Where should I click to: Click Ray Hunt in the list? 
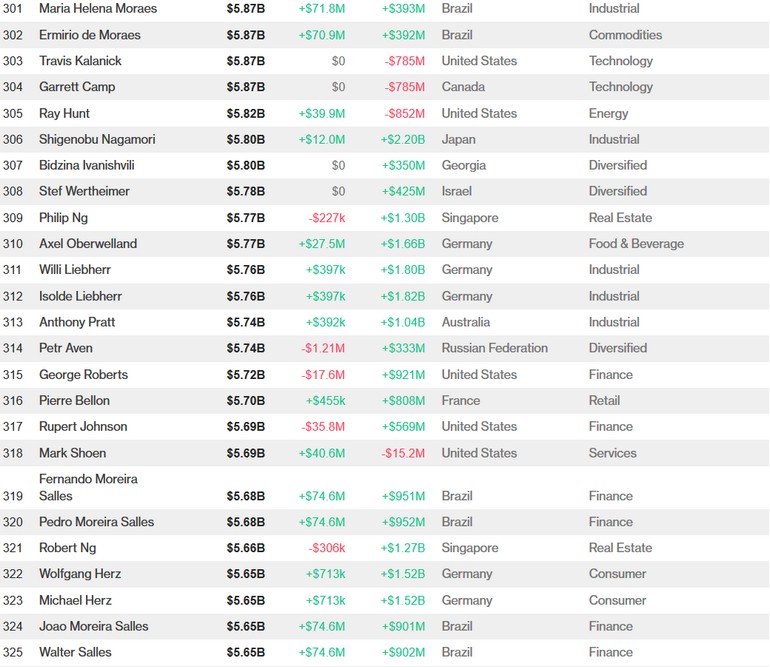64,113
